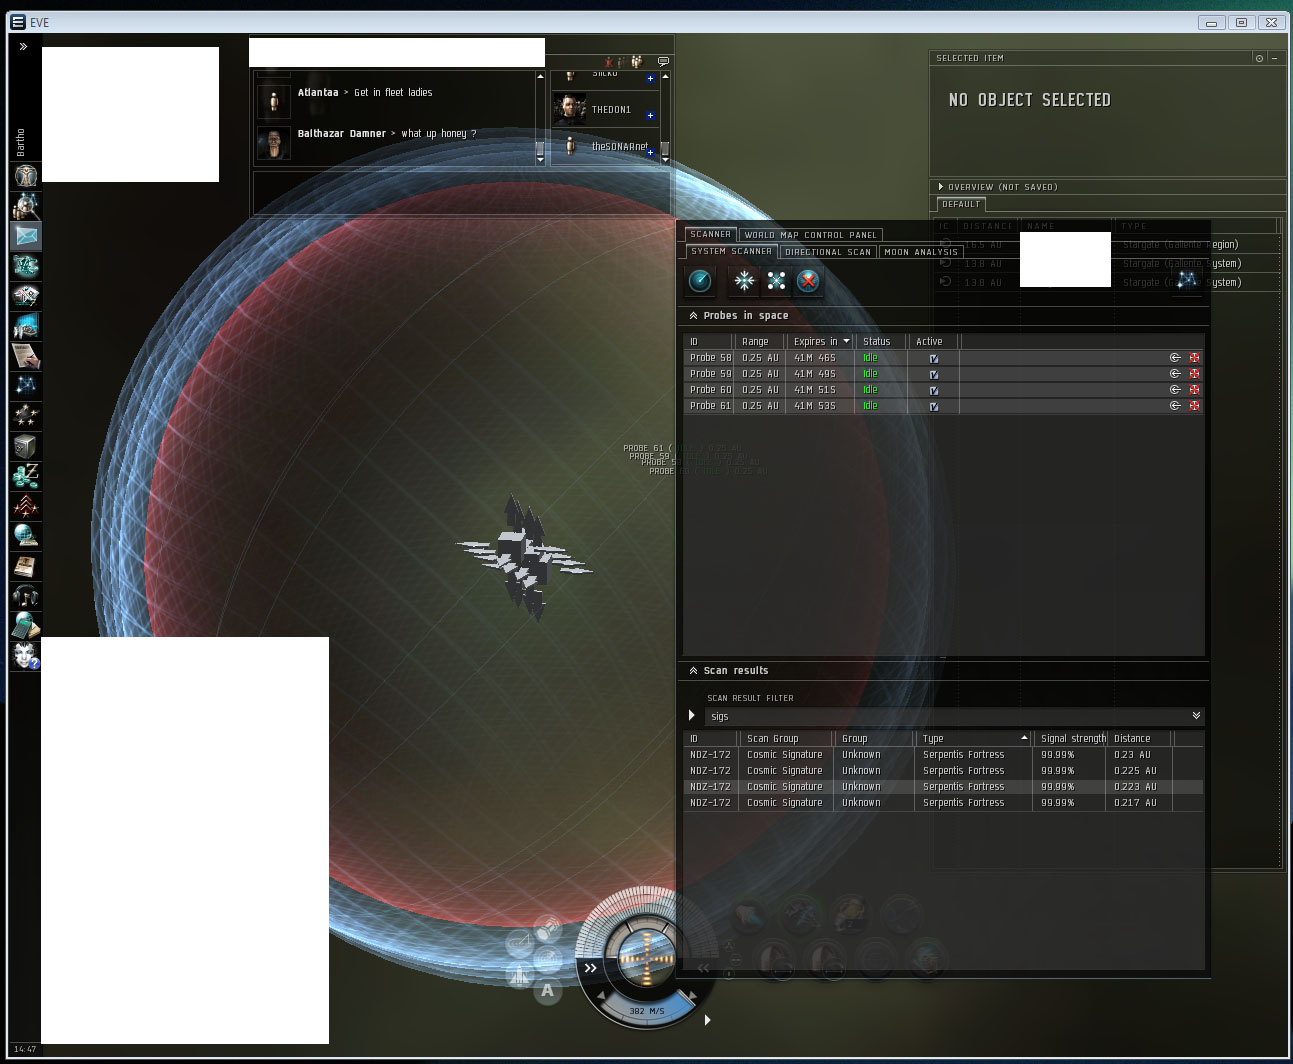This screenshot has height=1064, width=1293.
Task: Recover Probe 60 using its arrow icon
Action: coord(1175,390)
